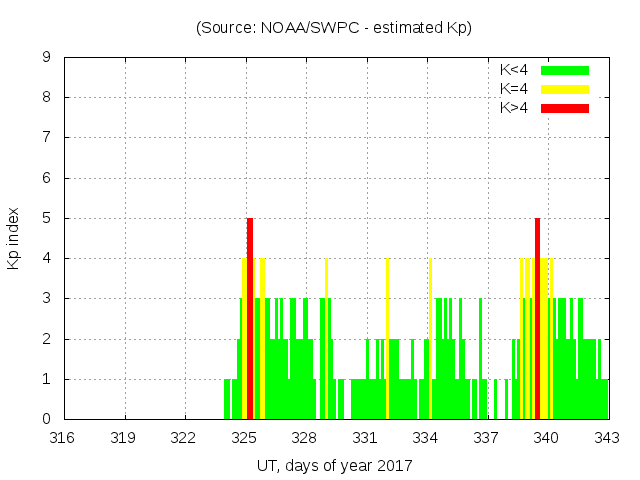The image size is (640, 480).
Task: Select the K<4 legend label text
Action: [x=515, y=70]
